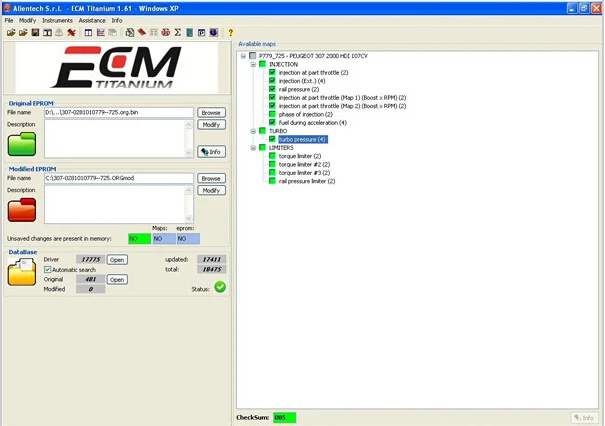Click the two-page compare toolbar icon
This screenshot has width=605, height=426.
pos(47,33)
